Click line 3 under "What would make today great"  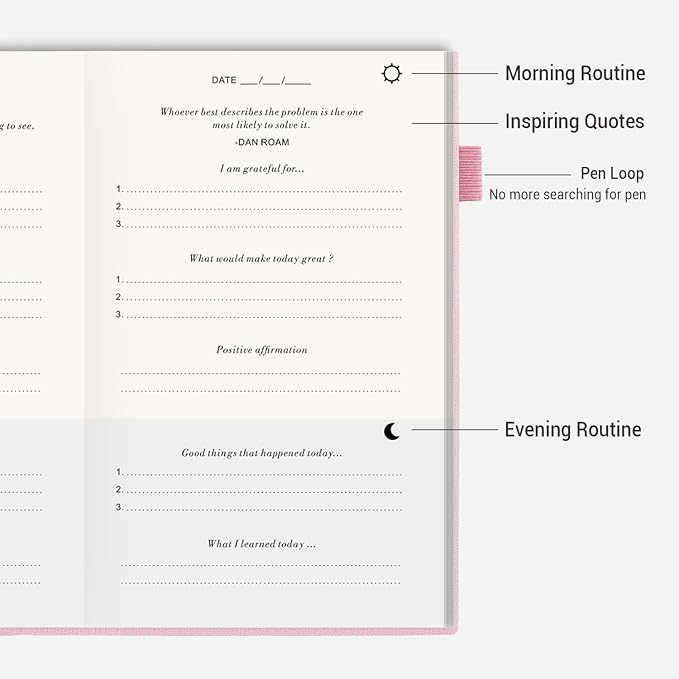click(x=262, y=316)
